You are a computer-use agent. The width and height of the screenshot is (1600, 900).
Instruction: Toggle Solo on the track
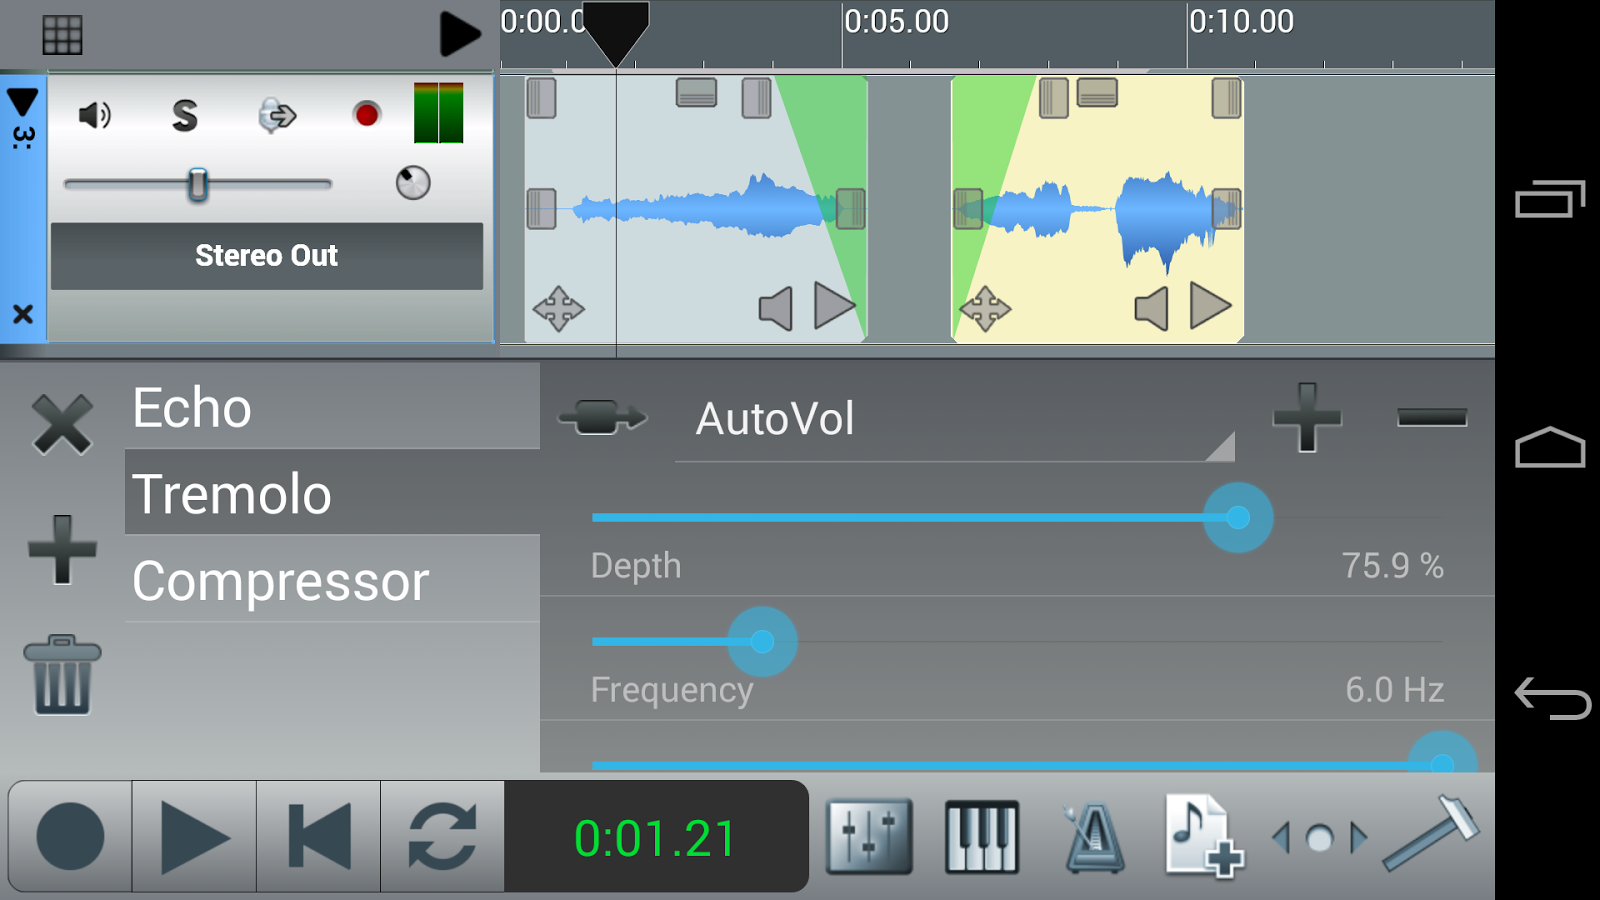pyautogui.click(x=185, y=116)
